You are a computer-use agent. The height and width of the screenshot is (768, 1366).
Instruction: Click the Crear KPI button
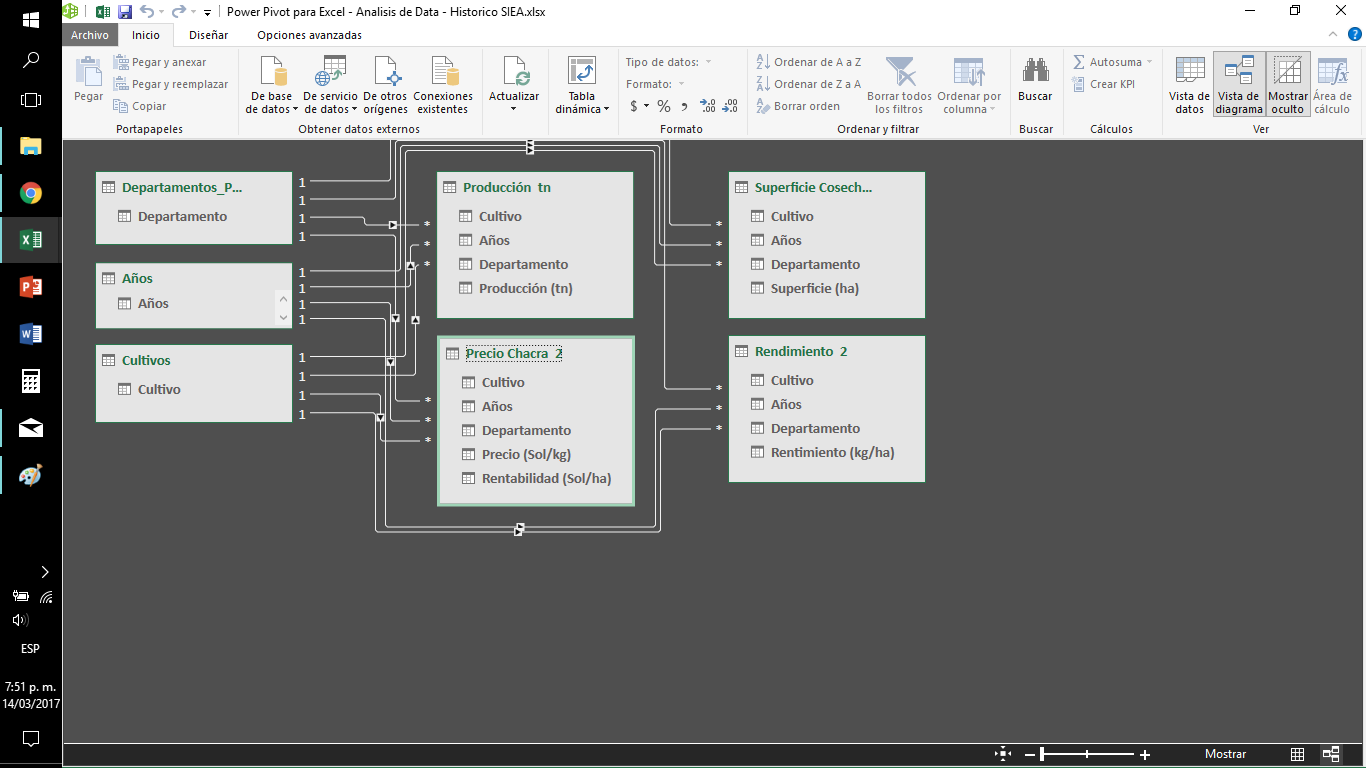click(1103, 84)
